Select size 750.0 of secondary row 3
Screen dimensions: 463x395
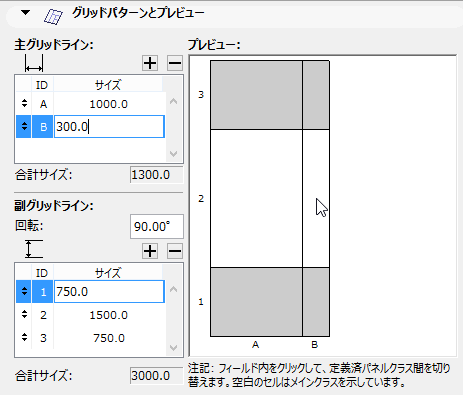pyautogui.click(x=109, y=338)
